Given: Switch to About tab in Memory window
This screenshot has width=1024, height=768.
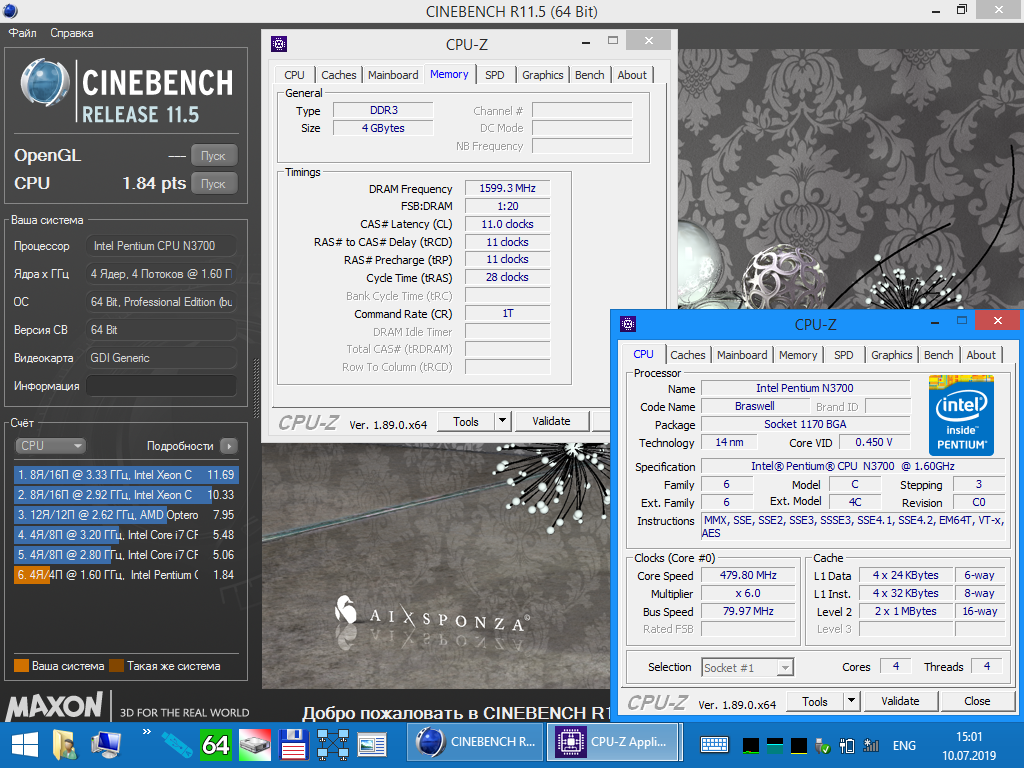Looking at the screenshot, I should [x=632, y=75].
